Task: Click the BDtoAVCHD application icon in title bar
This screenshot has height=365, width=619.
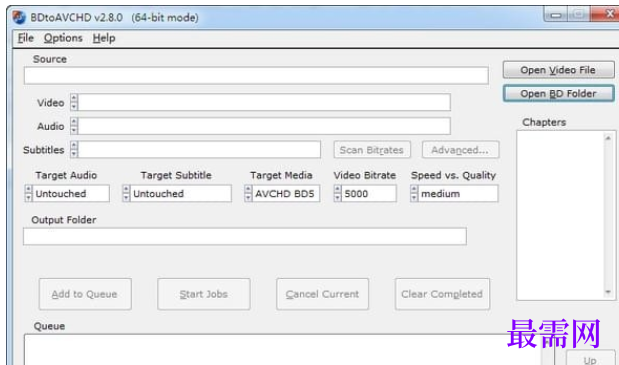Action: pos(19,17)
